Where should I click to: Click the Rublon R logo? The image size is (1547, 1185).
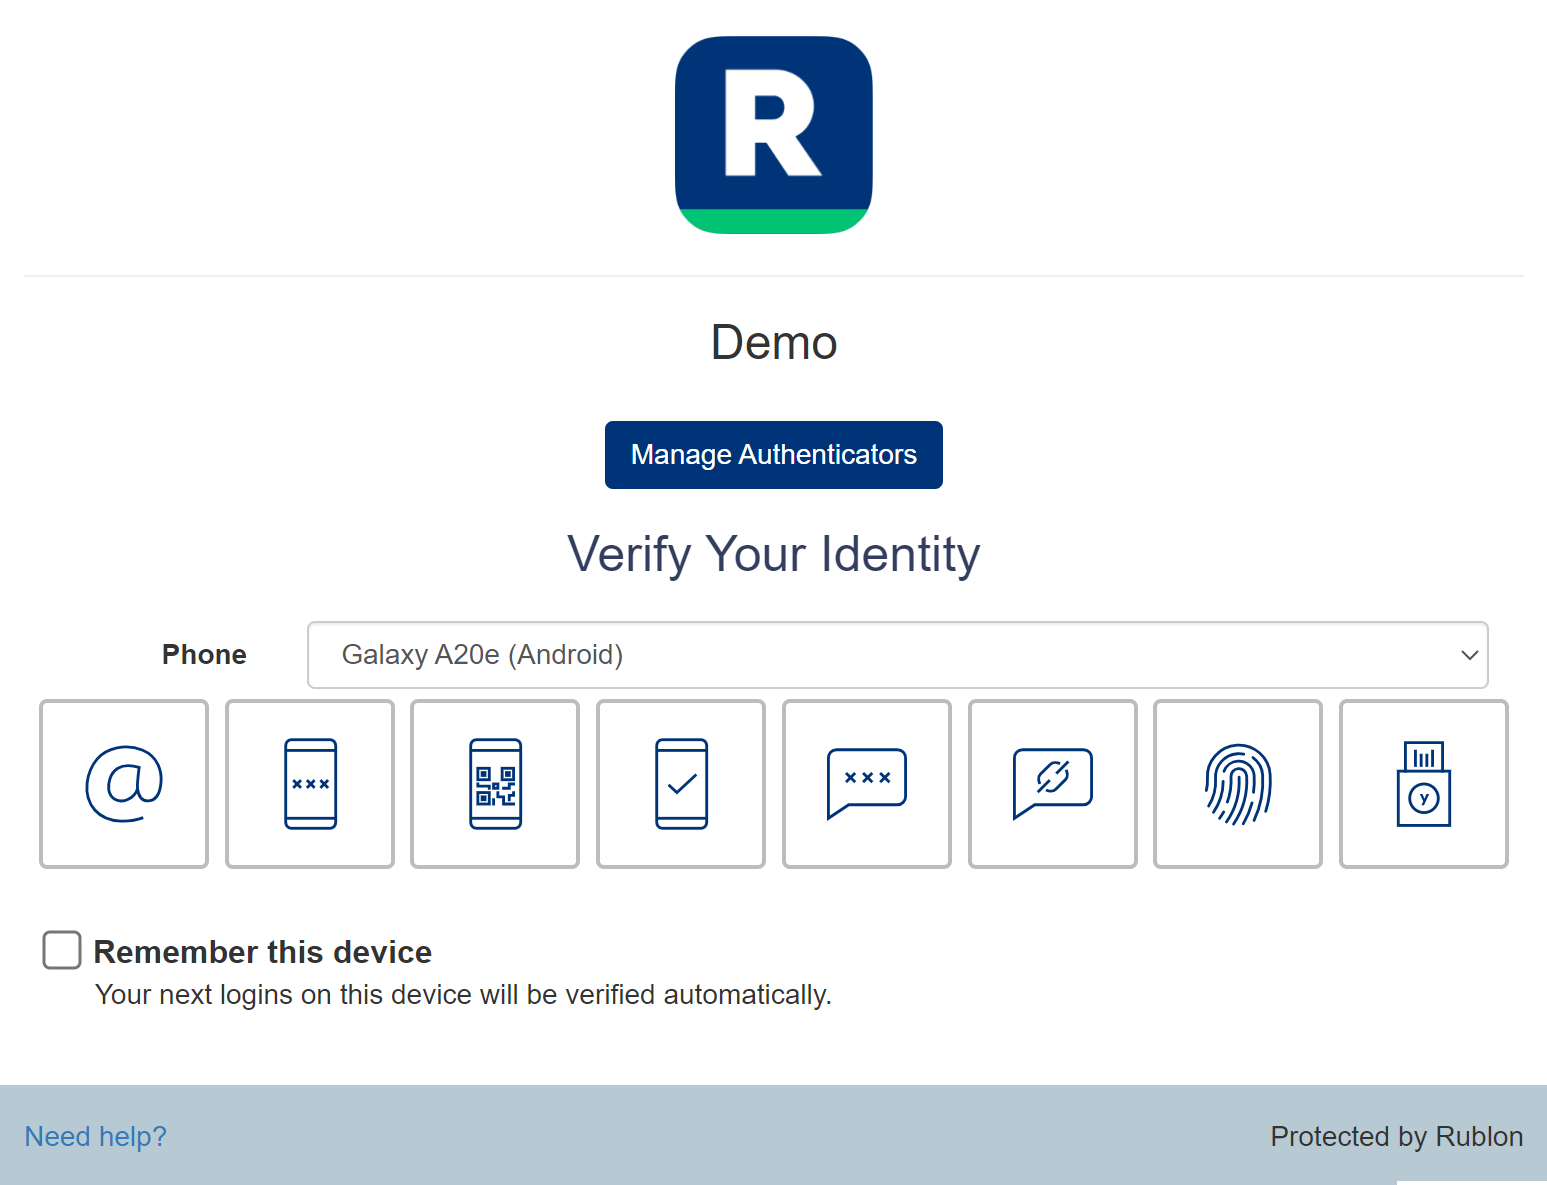(773, 135)
